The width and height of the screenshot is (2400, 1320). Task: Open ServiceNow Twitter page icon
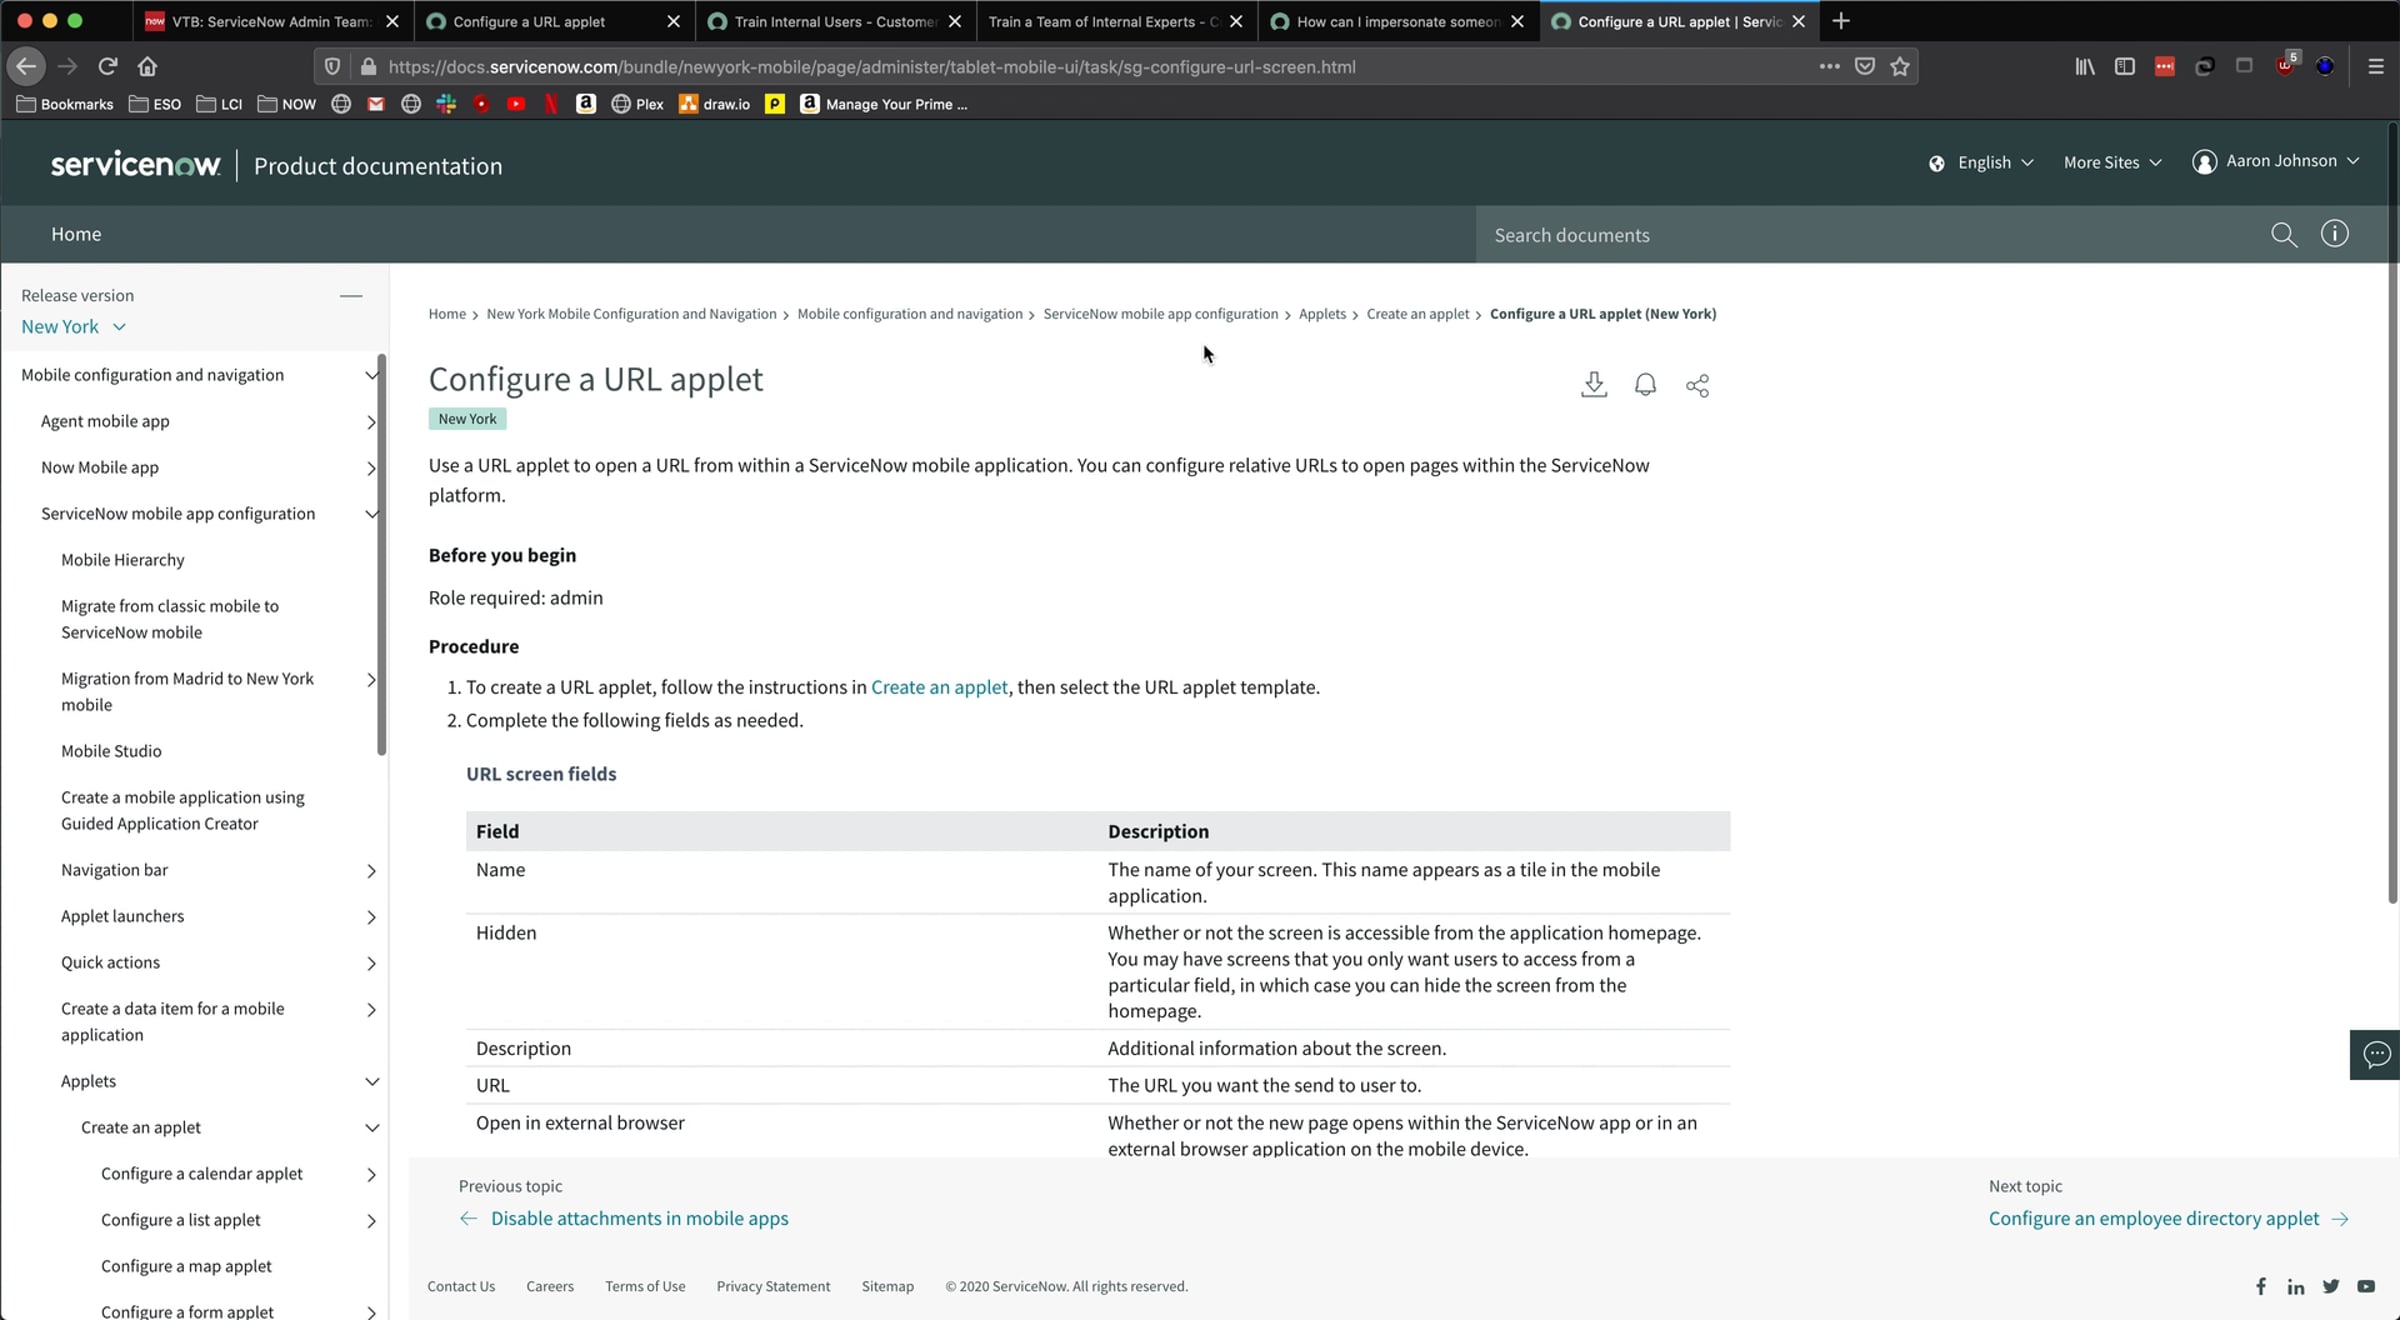pyautogui.click(x=2331, y=1287)
